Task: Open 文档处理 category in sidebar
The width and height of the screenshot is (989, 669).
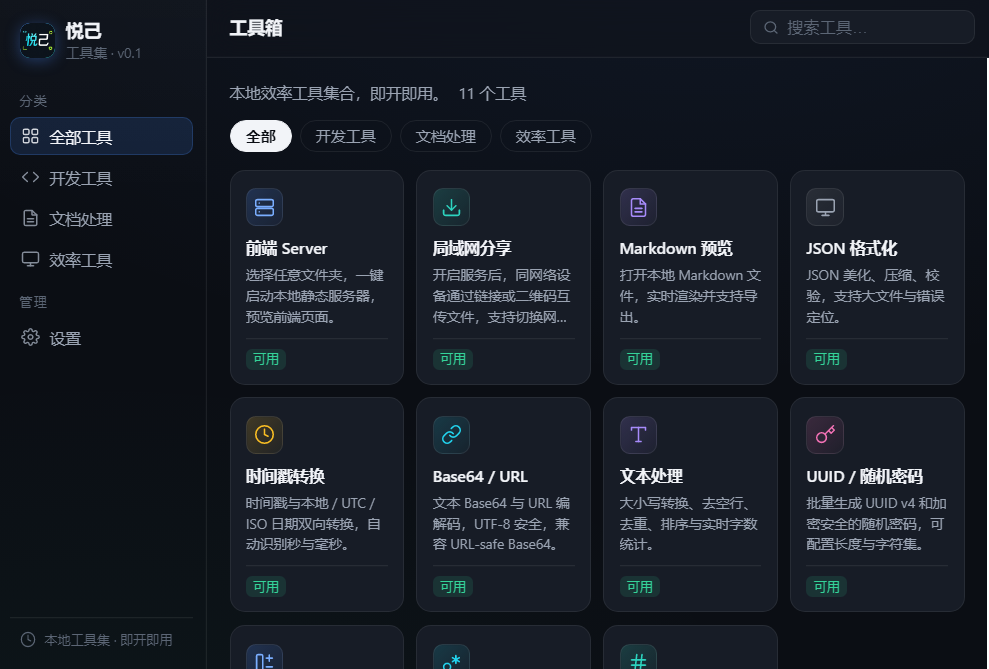Action: (x=102, y=219)
